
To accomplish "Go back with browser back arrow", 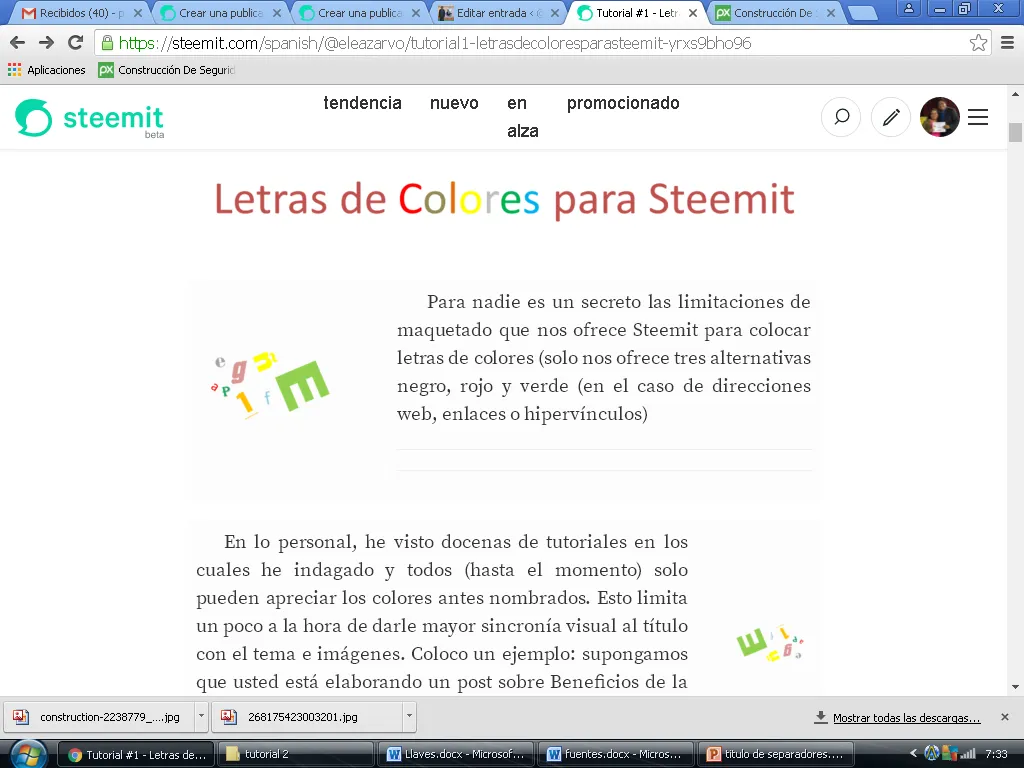I will (18, 43).
